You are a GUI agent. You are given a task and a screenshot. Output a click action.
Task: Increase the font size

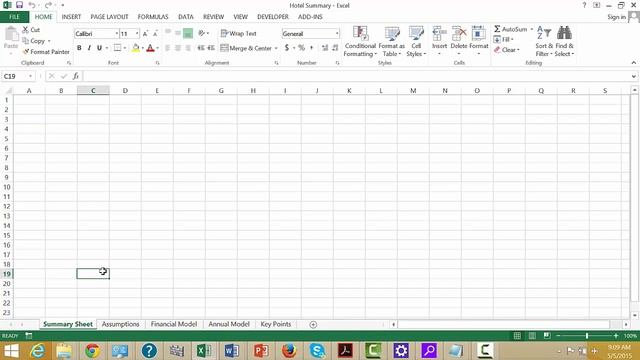pos(145,34)
